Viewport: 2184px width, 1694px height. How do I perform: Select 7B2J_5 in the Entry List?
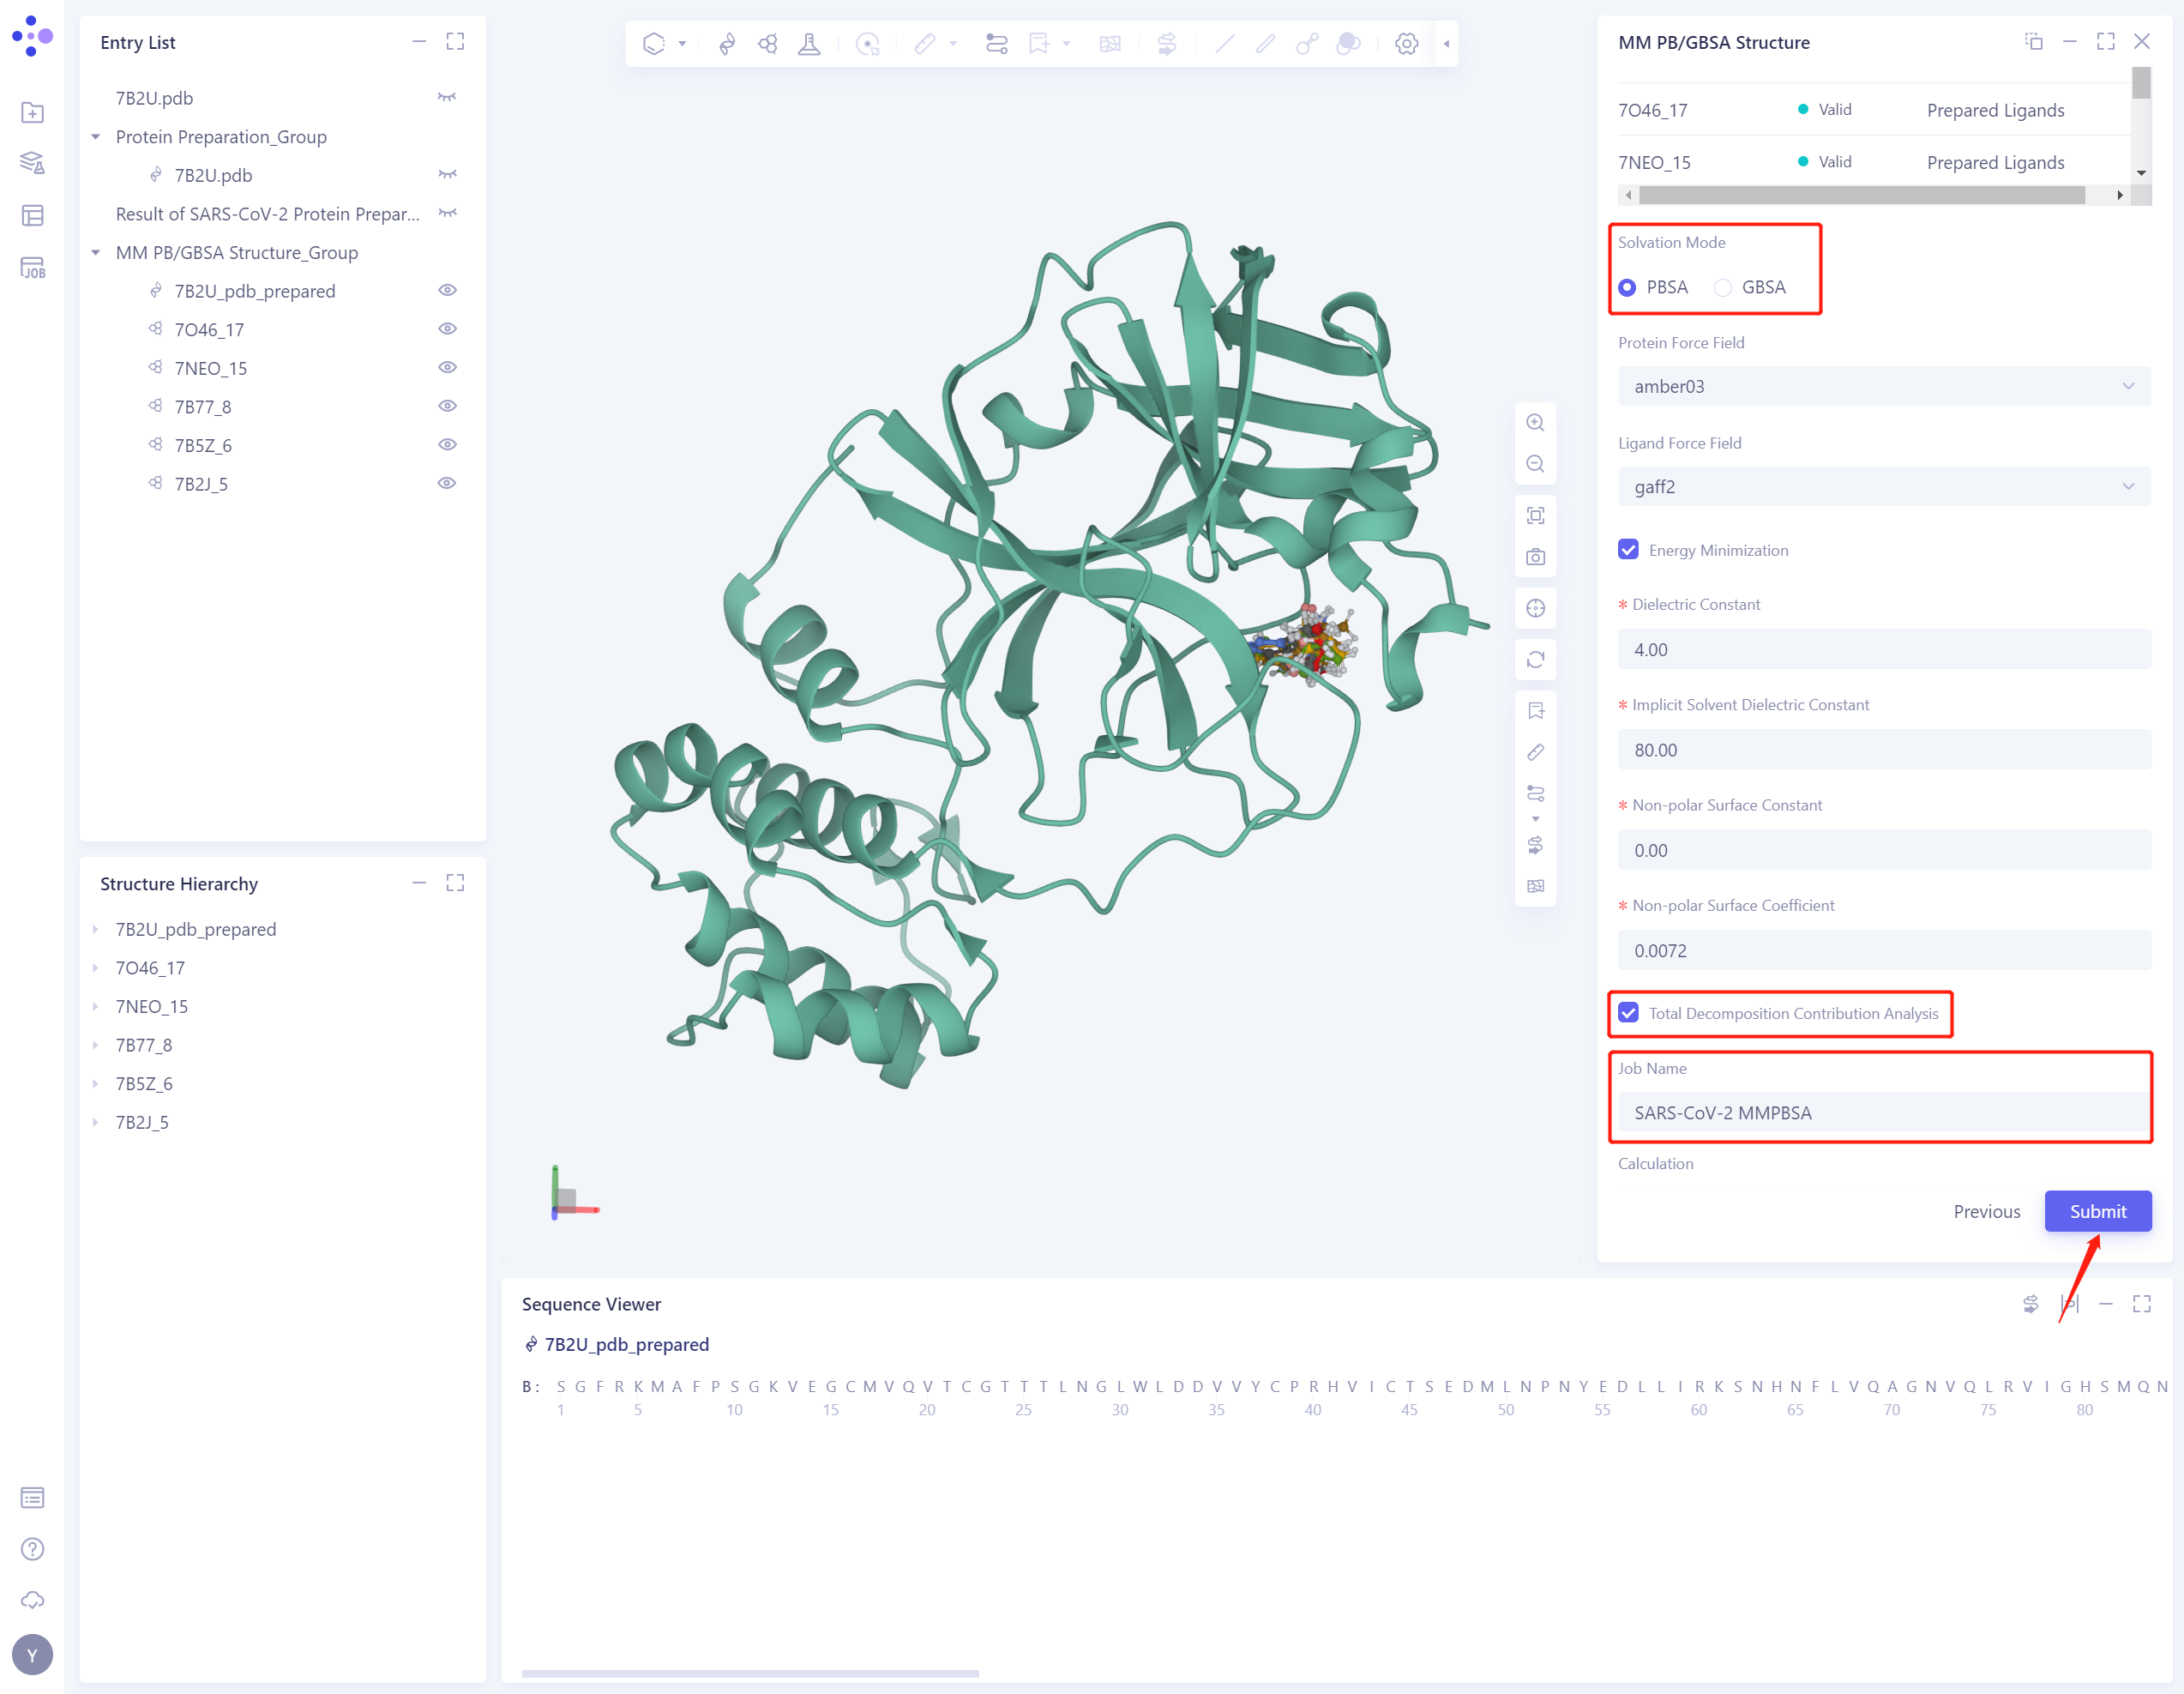[x=201, y=484]
